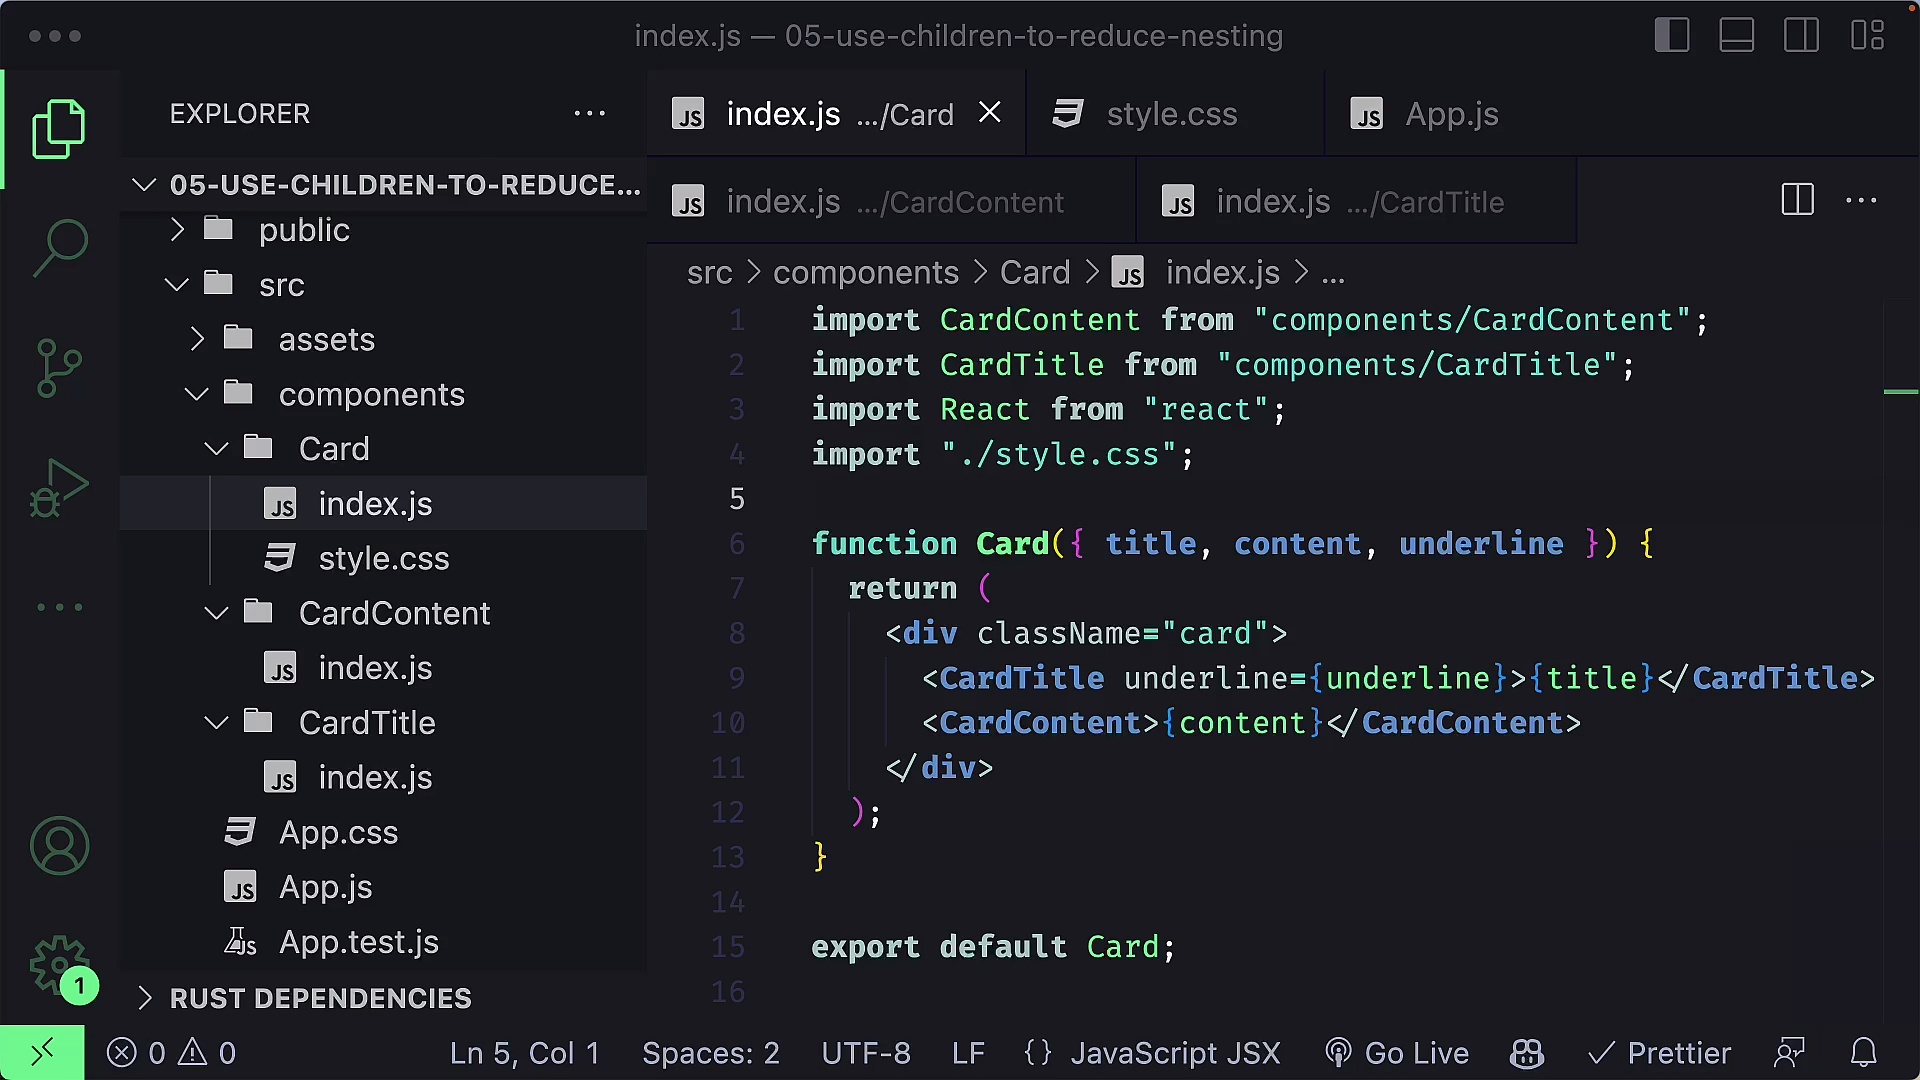Change the LF end of line sequence
Screen dimensions: 1920x1080
[x=968, y=1053]
